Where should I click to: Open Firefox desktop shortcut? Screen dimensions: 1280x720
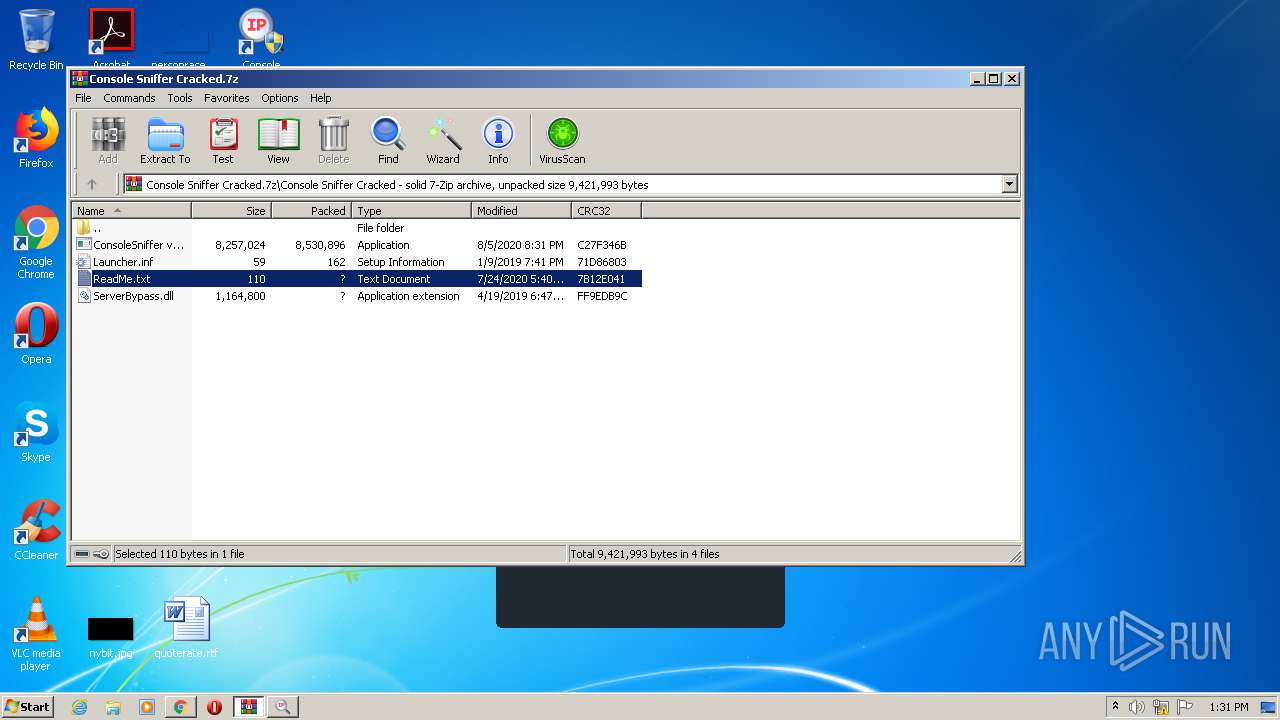pyautogui.click(x=36, y=138)
